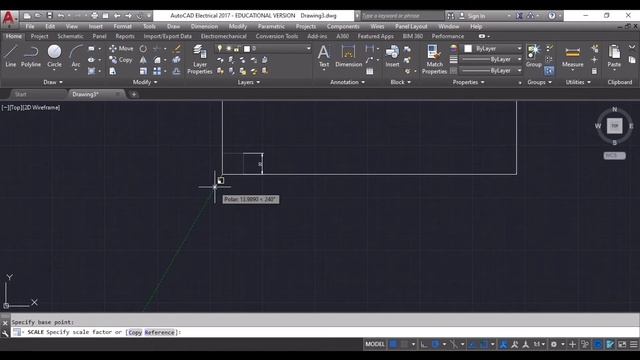
Task: Switch to the Start document tab
Action: 20,94
